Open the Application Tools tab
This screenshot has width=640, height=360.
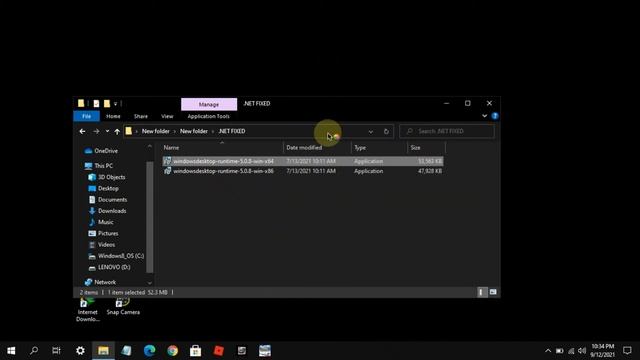coord(209,116)
